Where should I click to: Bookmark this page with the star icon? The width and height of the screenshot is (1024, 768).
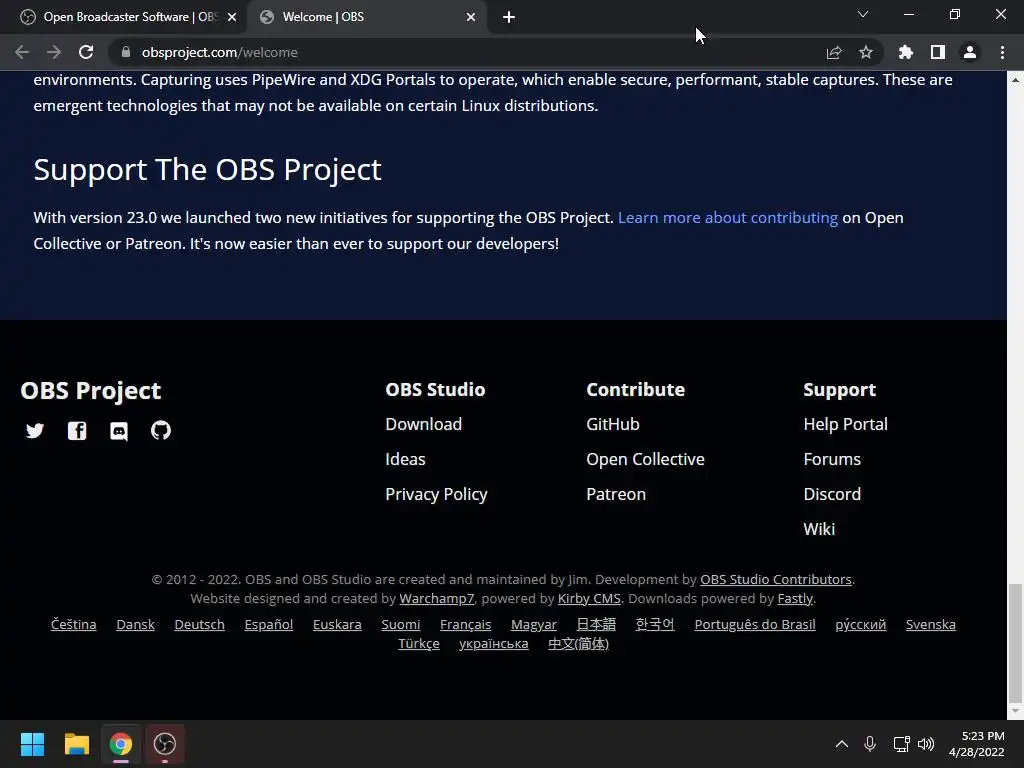point(866,52)
